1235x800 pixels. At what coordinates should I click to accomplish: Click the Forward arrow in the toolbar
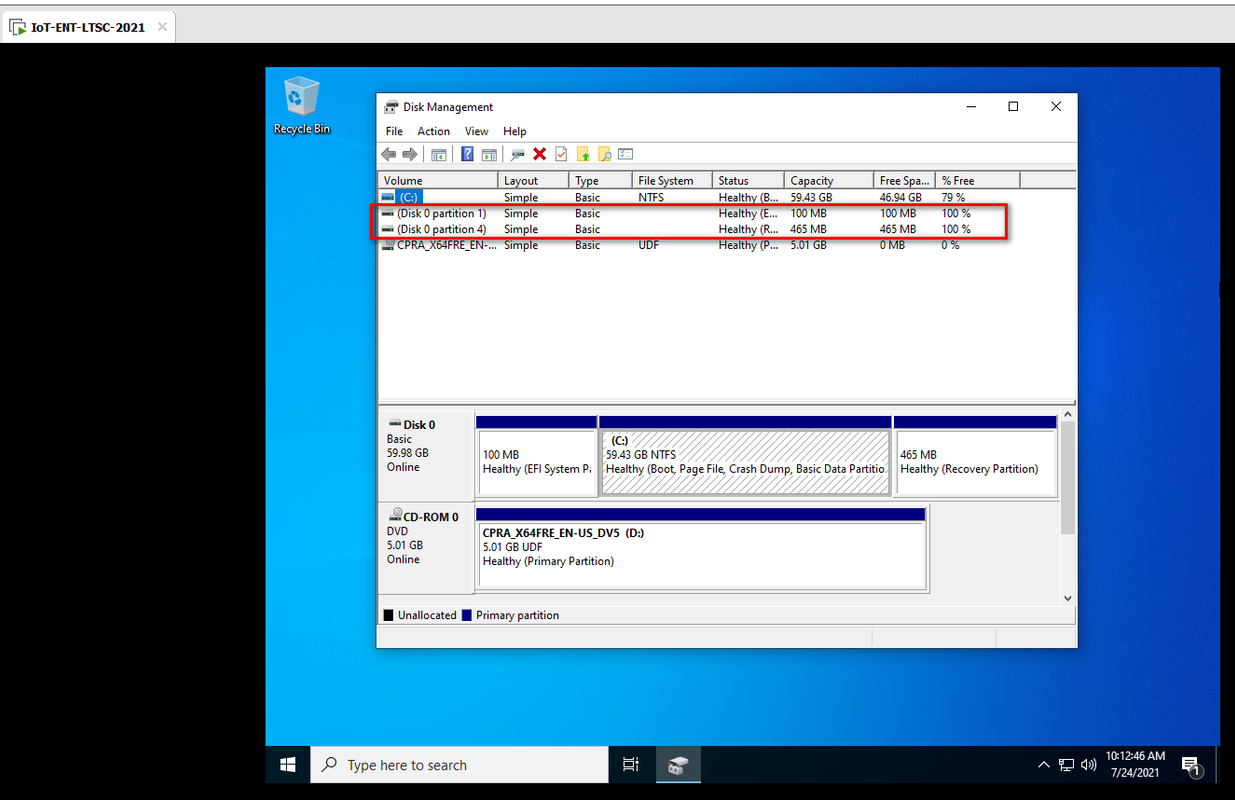tap(409, 154)
